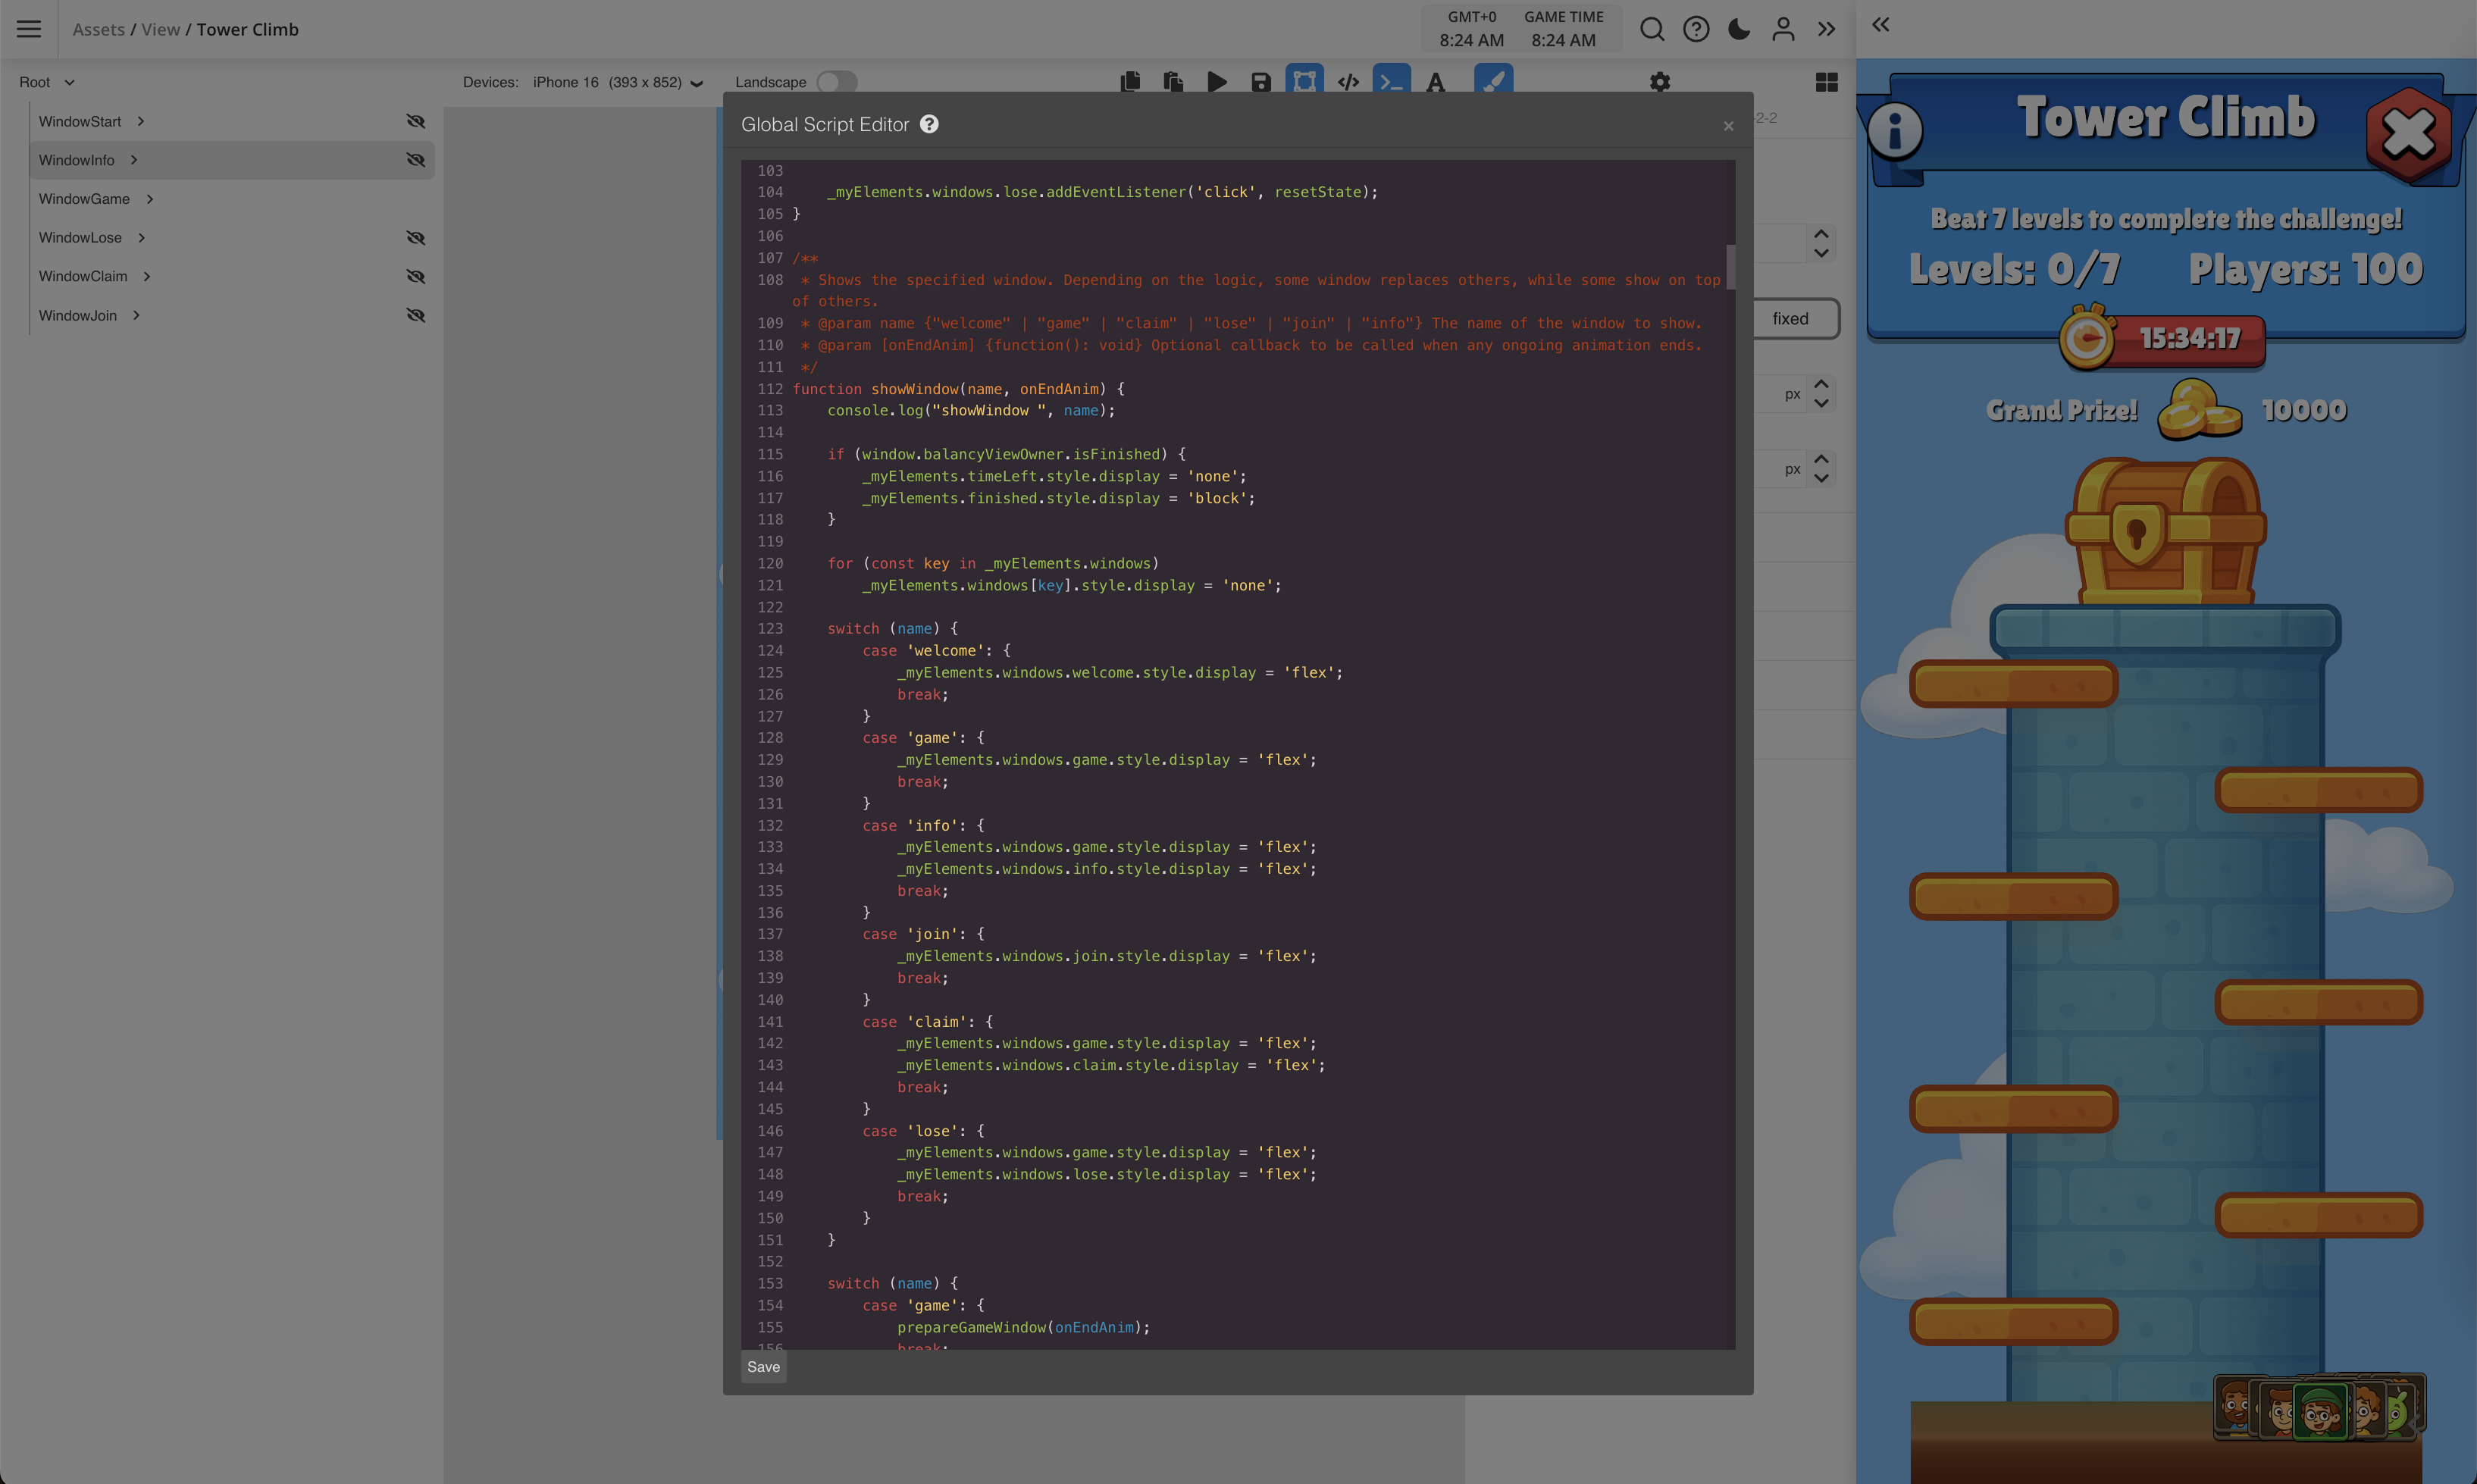The image size is (2477, 1484).
Task: Open the hamburger main menu
Action: 29,29
